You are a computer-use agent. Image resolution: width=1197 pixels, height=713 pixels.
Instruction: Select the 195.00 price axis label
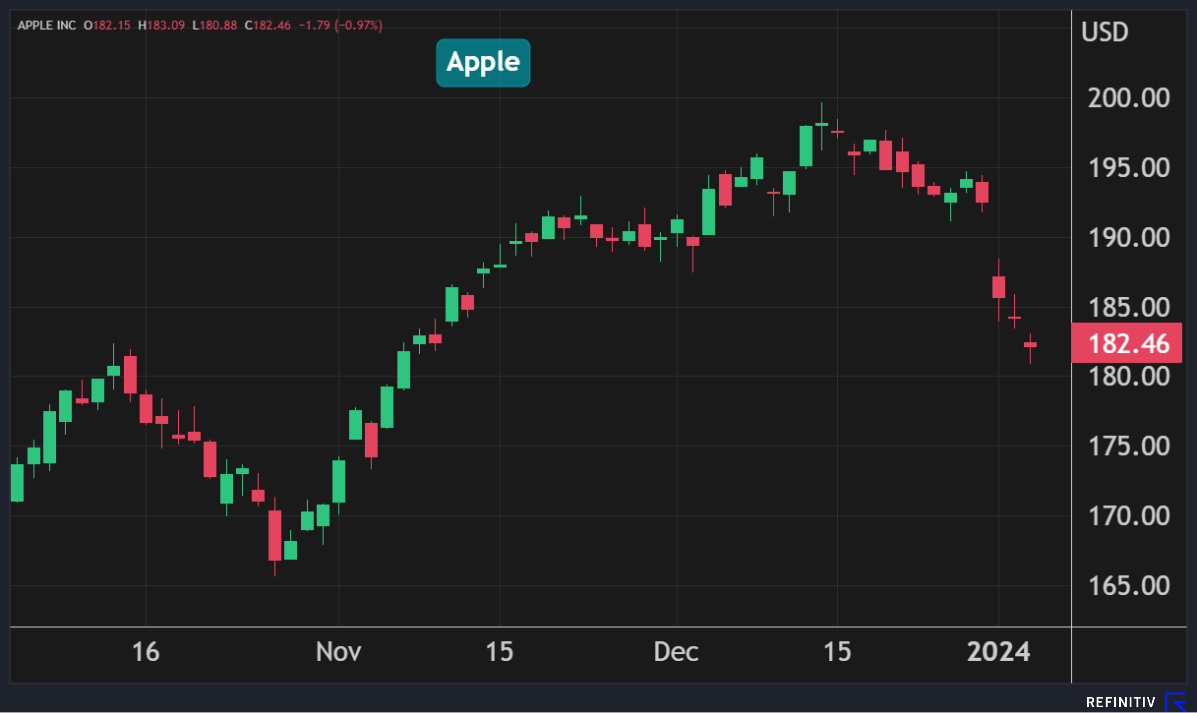pos(1126,168)
